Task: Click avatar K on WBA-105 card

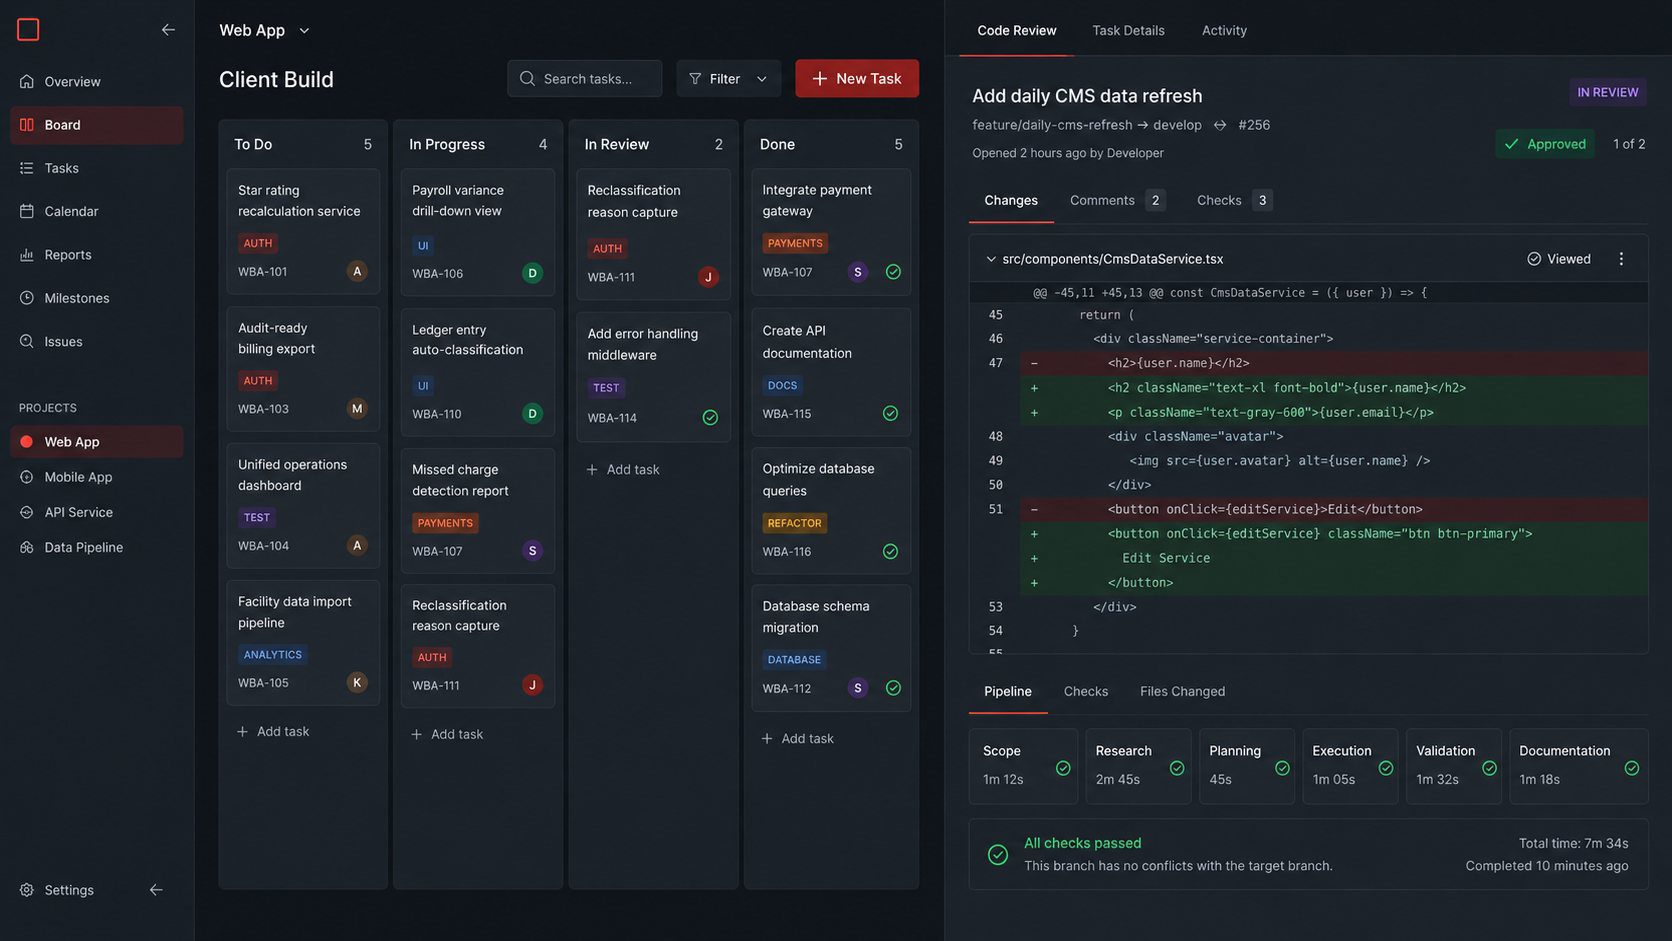Action: pos(357,683)
